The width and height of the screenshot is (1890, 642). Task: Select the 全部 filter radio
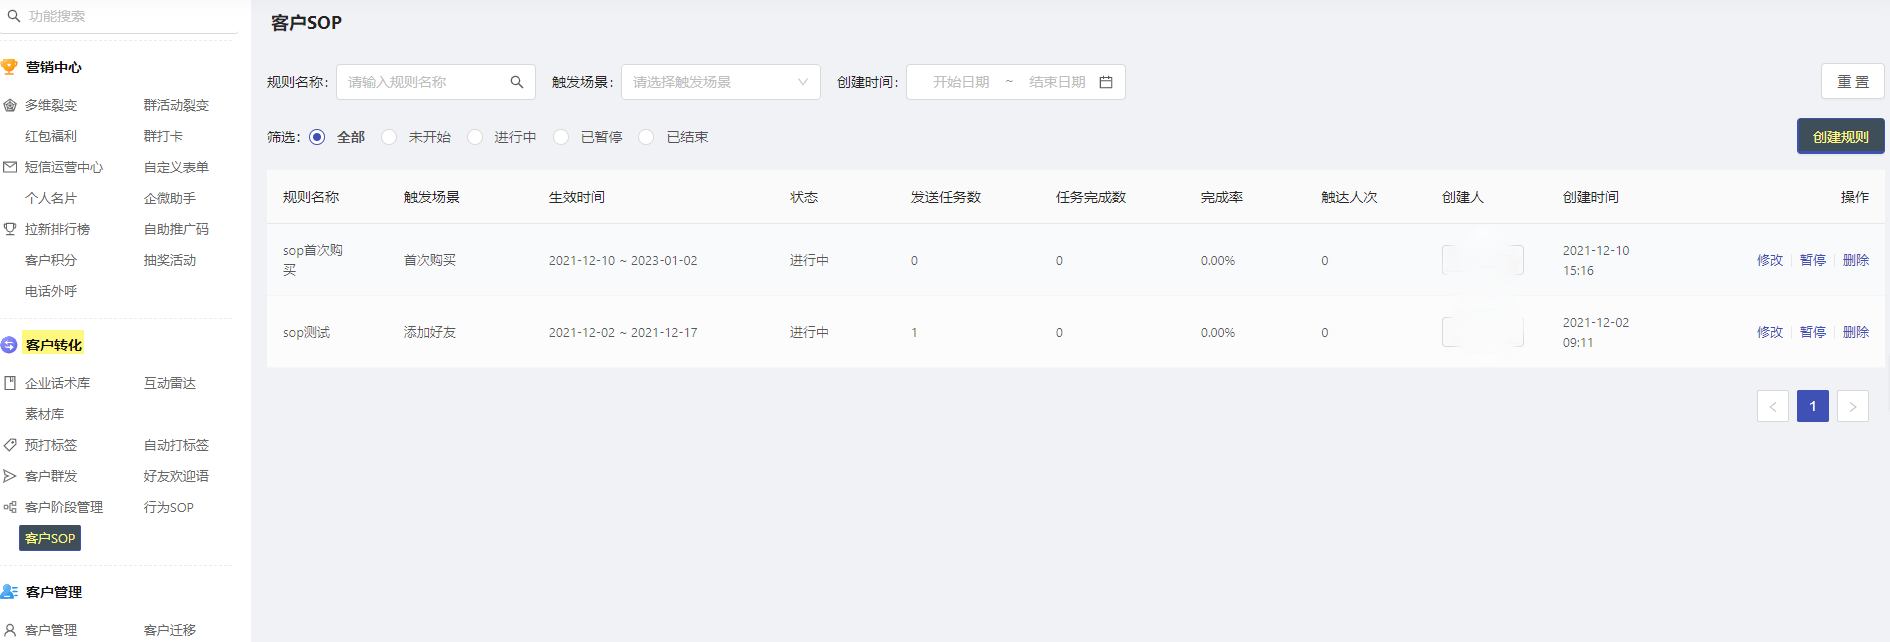coord(317,137)
